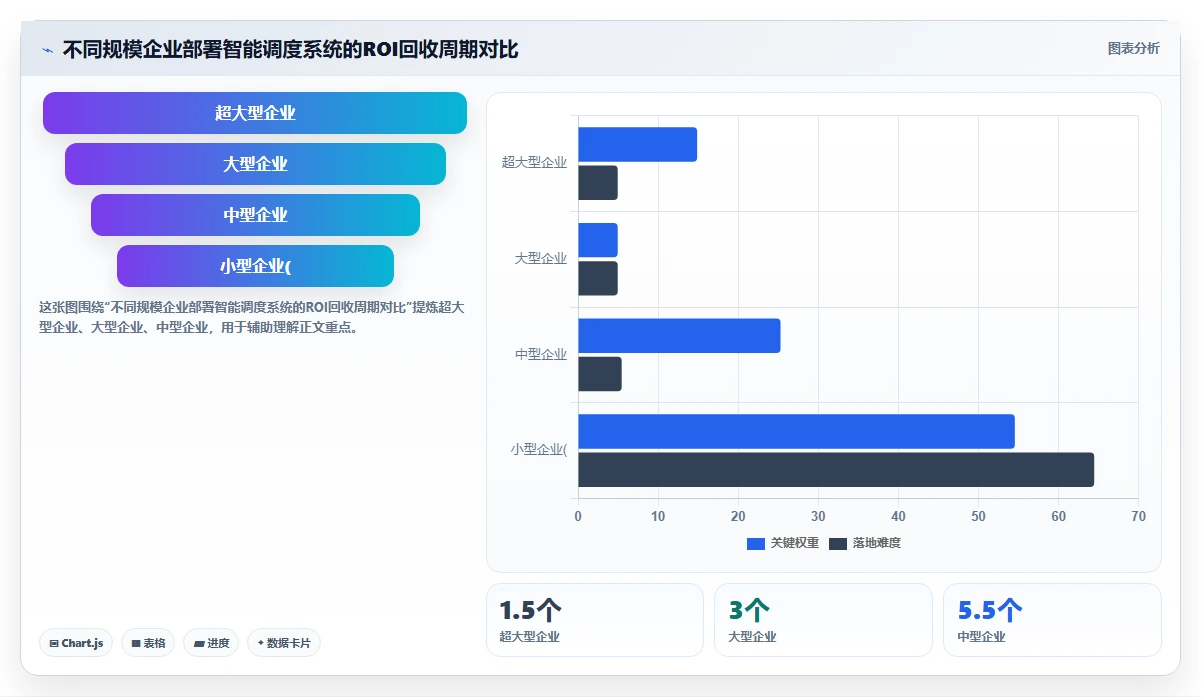Click the chart icon beside the title
Viewport: 1201px width, 697px height.
(47, 49)
